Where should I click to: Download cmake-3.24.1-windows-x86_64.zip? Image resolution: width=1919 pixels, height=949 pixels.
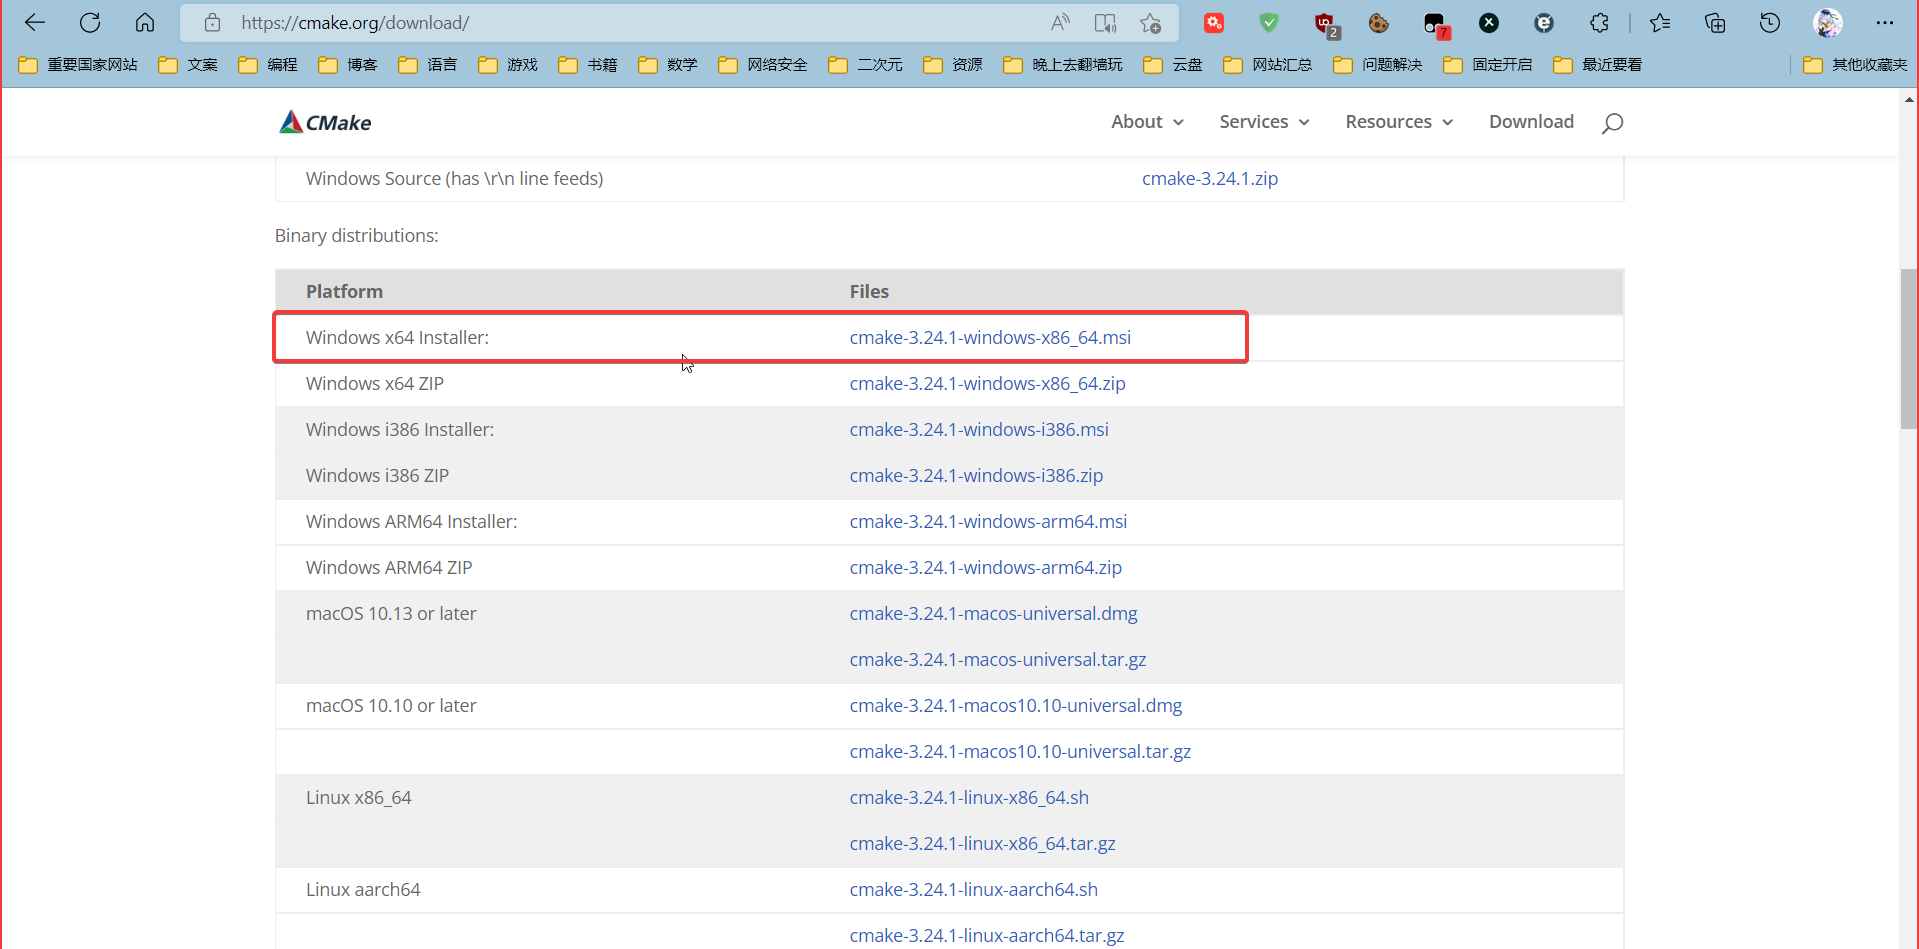(x=987, y=384)
